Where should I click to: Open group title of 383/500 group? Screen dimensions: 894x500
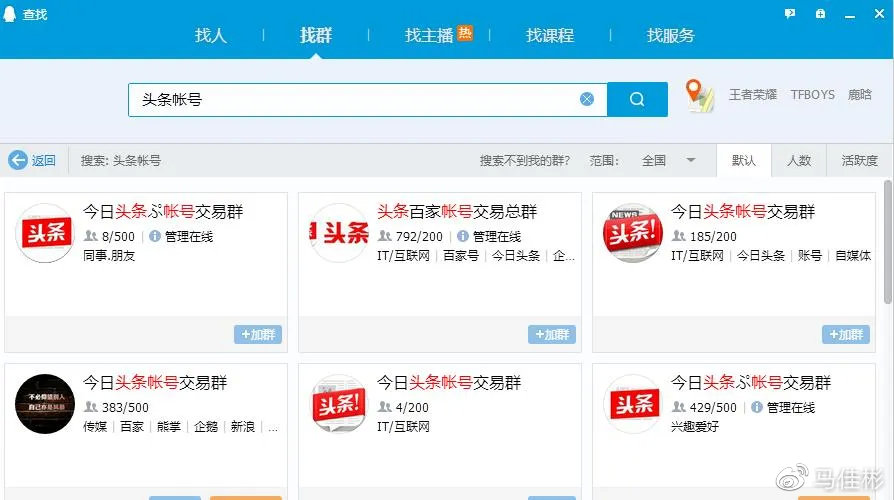(x=155, y=383)
